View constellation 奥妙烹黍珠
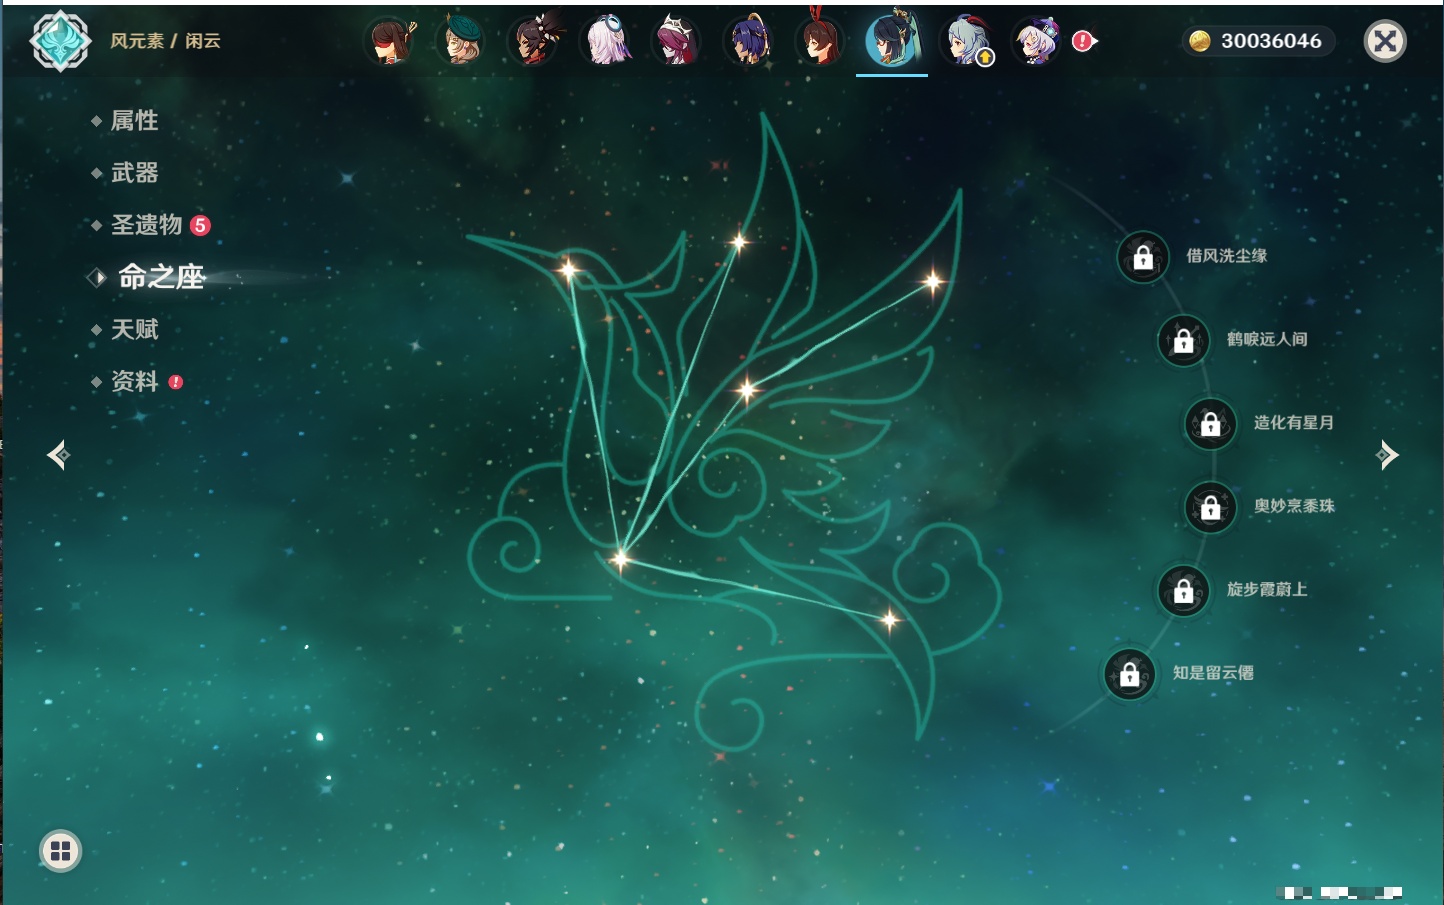The width and height of the screenshot is (1444, 905). [1294, 506]
